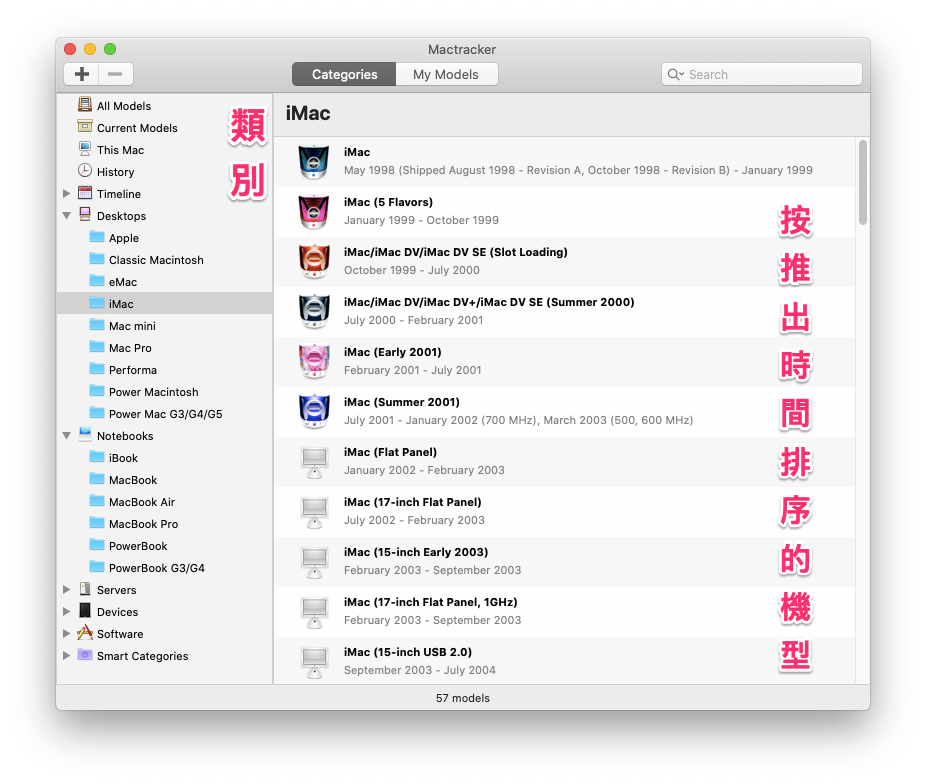Click the Software application icon
The width and height of the screenshot is (926, 784).
[85, 632]
